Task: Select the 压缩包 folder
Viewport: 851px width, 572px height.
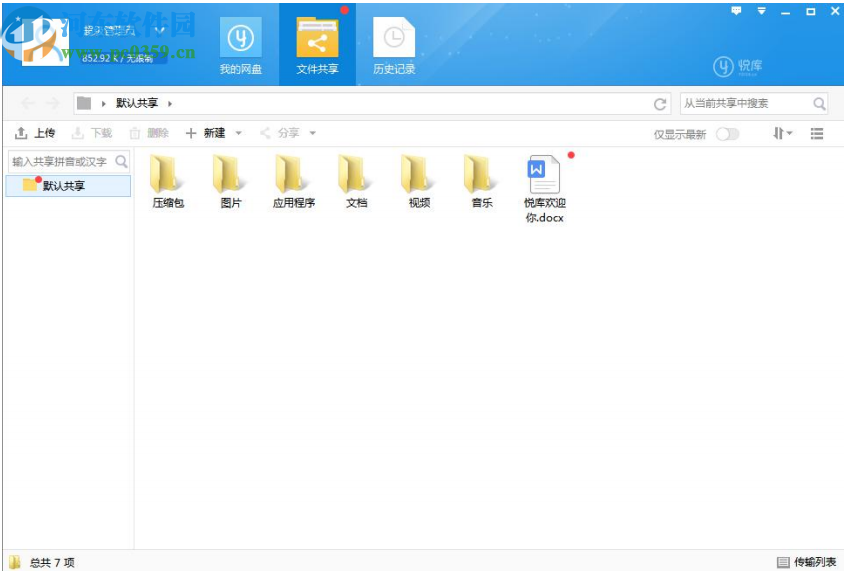Action: pos(168,182)
